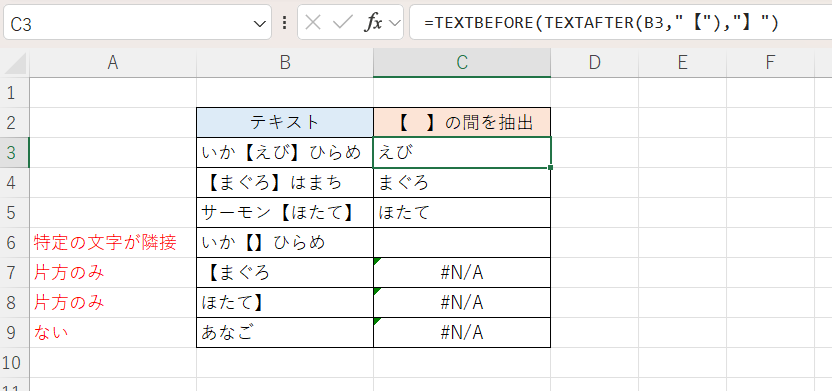Click the 【 】の間を抽出 header cell
832x391 pixels.
click(462, 123)
